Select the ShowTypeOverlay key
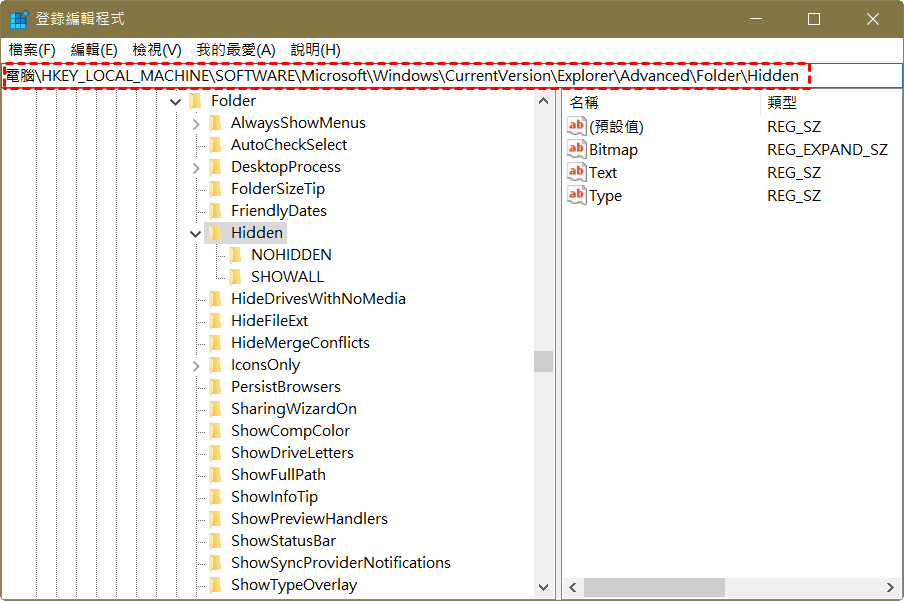The width and height of the screenshot is (904, 601). click(x=294, y=585)
